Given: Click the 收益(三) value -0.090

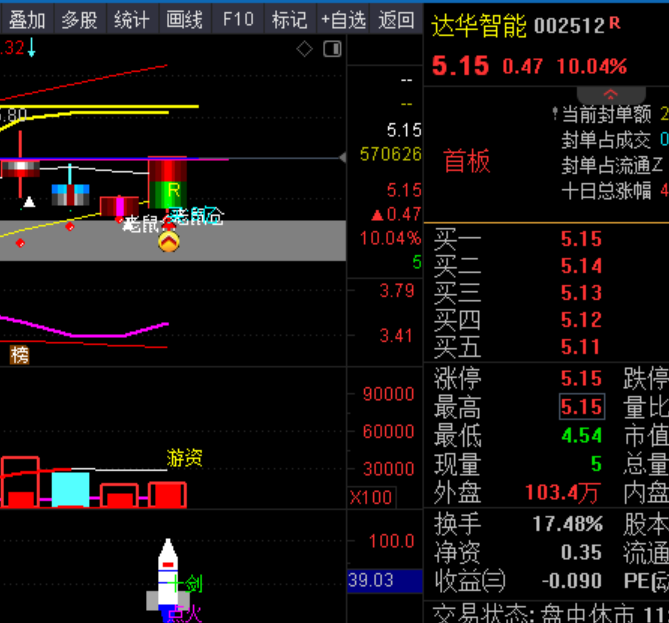Looking at the screenshot, I should coord(572,581).
